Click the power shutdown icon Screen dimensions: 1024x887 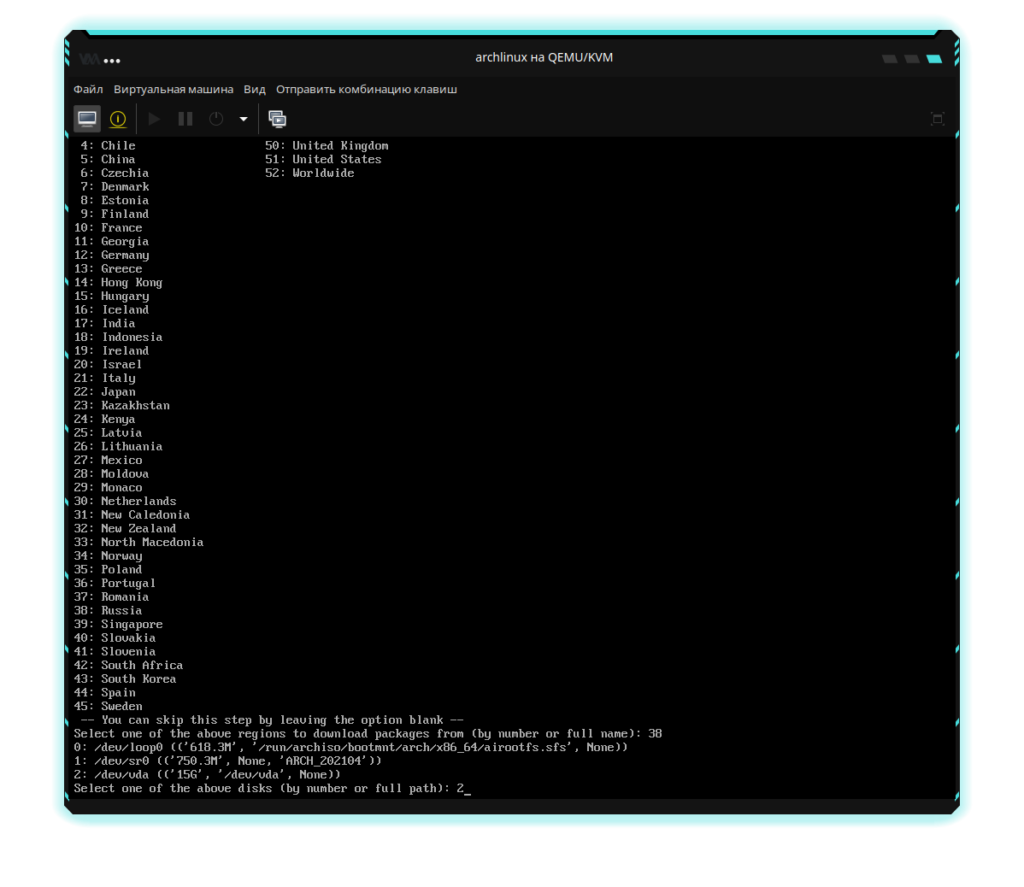(216, 119)
